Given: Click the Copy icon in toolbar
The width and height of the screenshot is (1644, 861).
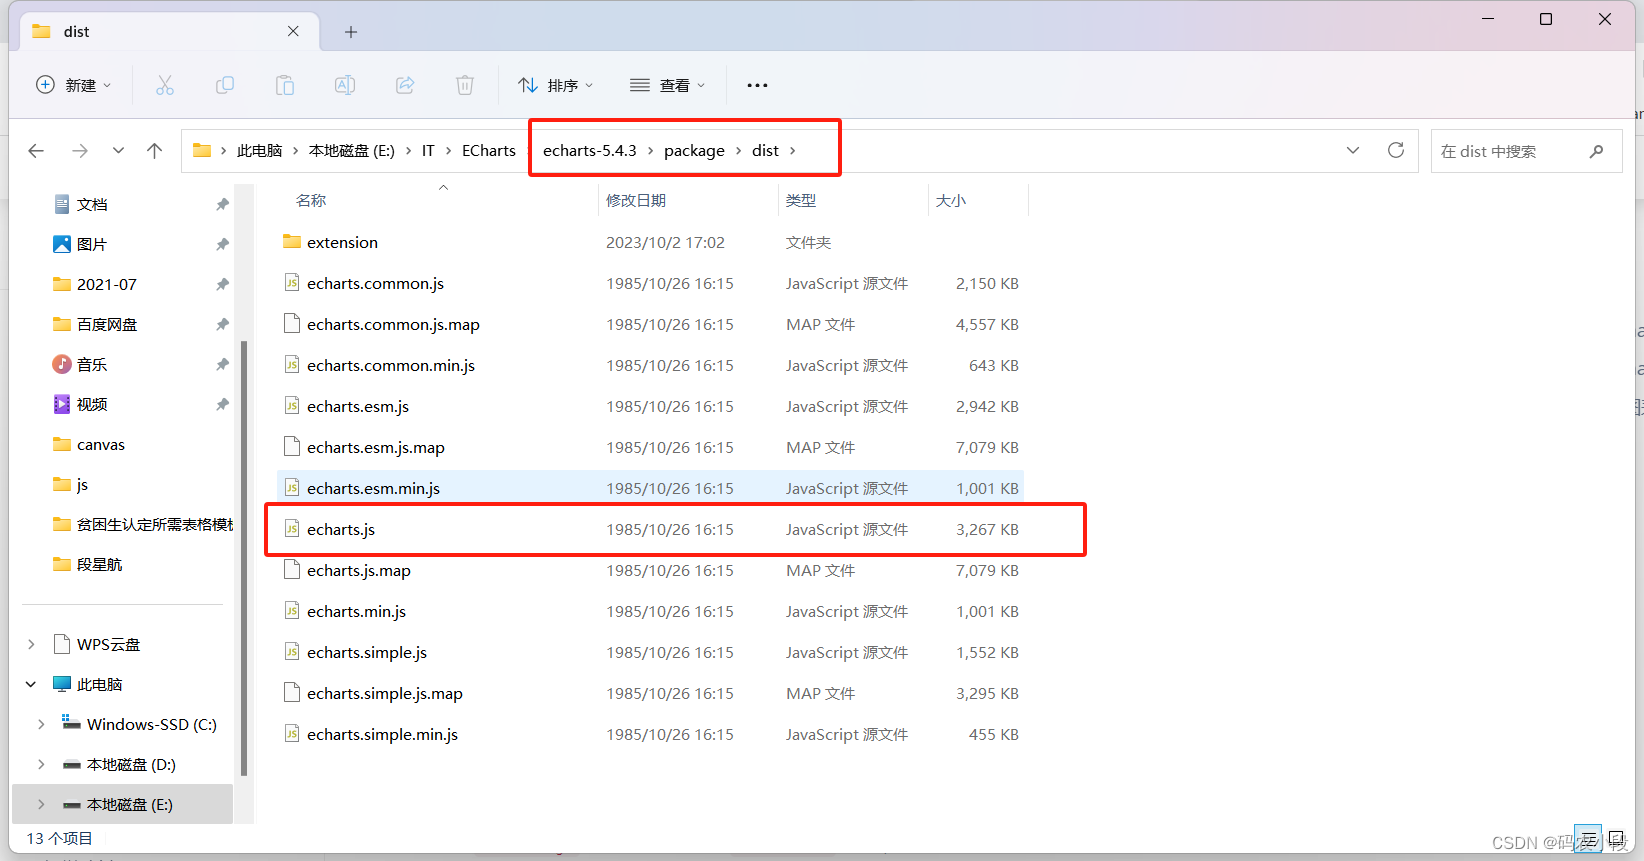Looking at the screenshot, I should pyautogui.click(x=225, y=85).
